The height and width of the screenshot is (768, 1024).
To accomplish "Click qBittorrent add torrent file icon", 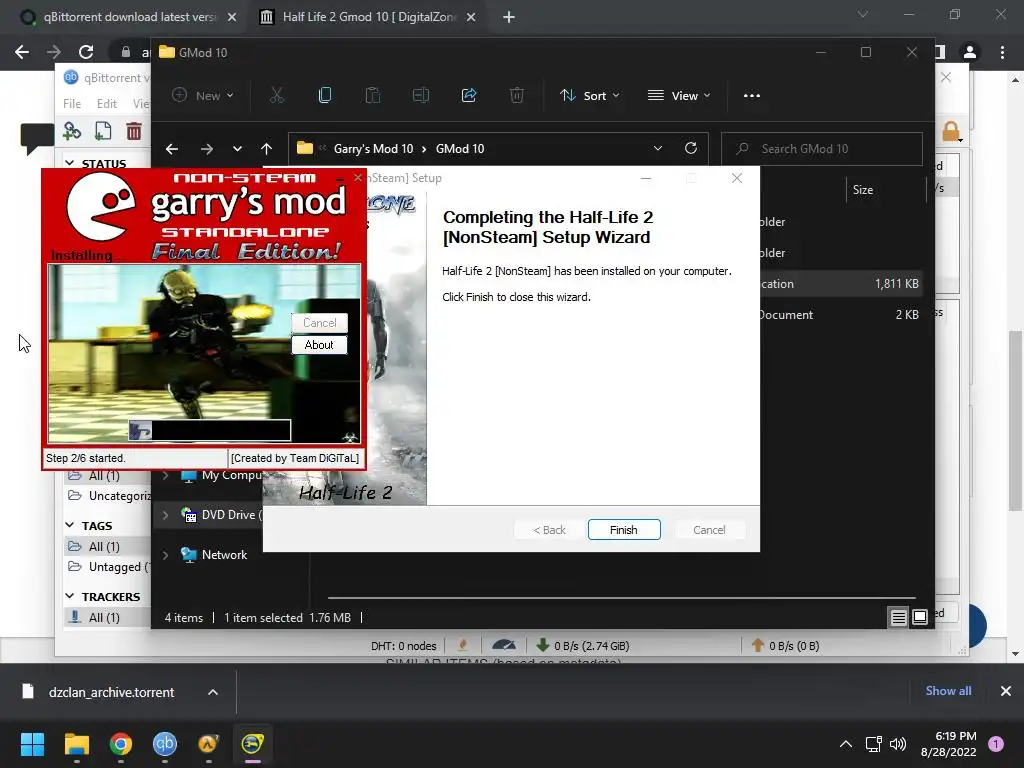I will tap(103, 131).
